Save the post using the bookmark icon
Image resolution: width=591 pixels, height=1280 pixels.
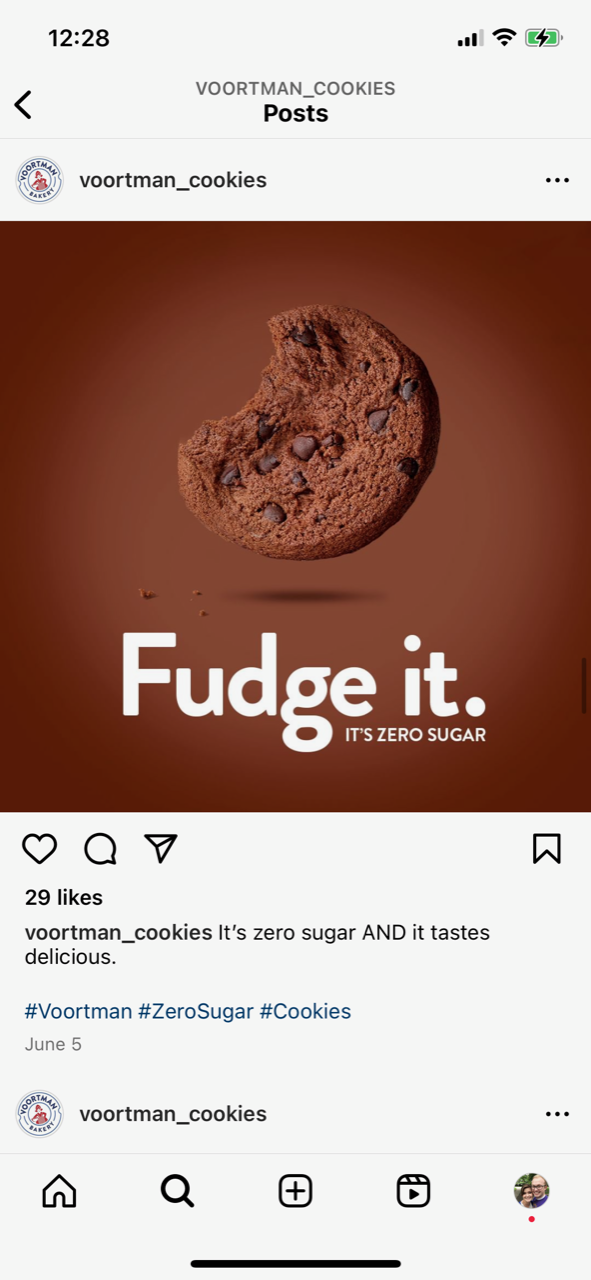click(x=547, y=849)
